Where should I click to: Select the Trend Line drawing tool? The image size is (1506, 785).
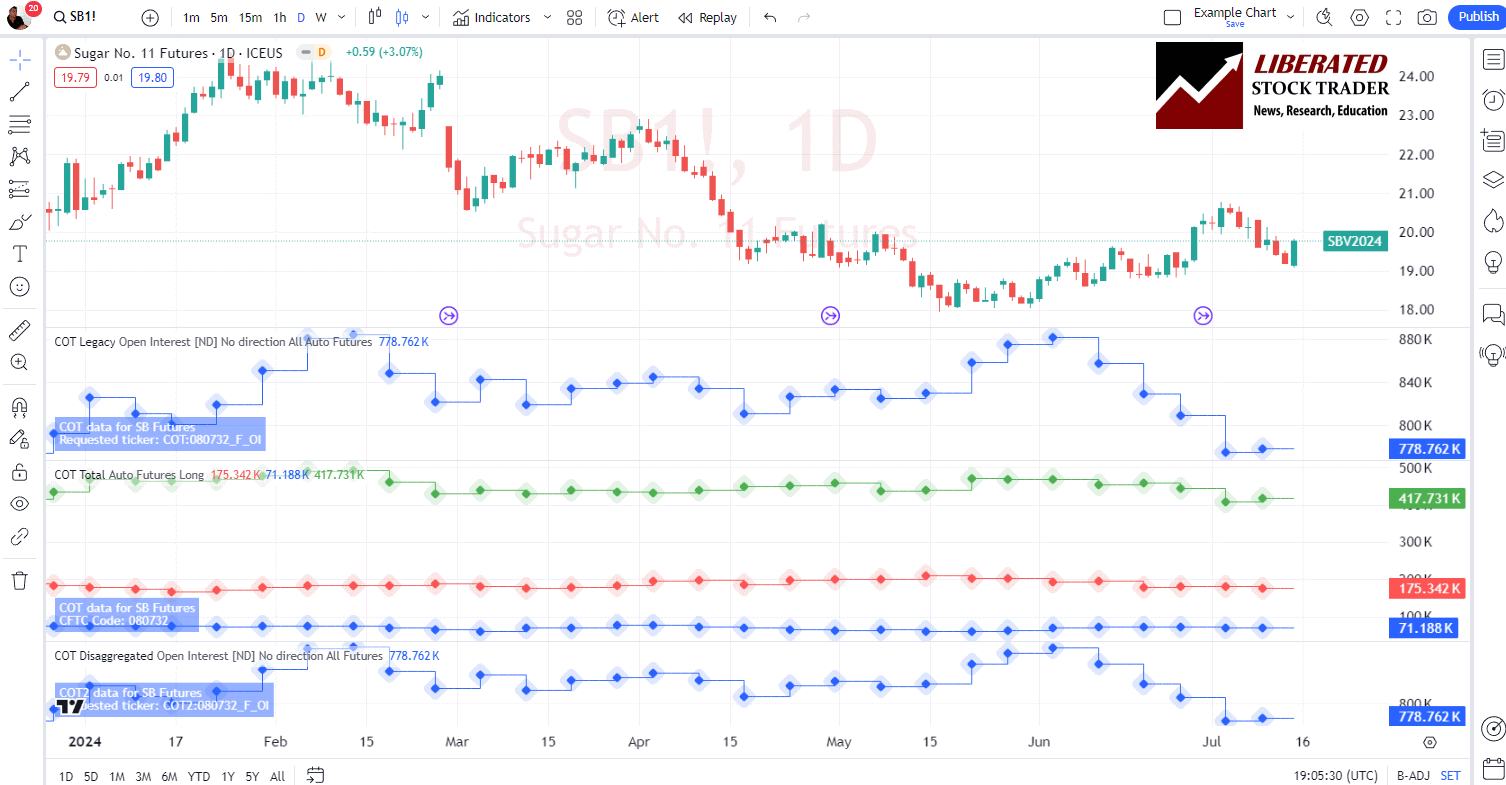(19, 91)
